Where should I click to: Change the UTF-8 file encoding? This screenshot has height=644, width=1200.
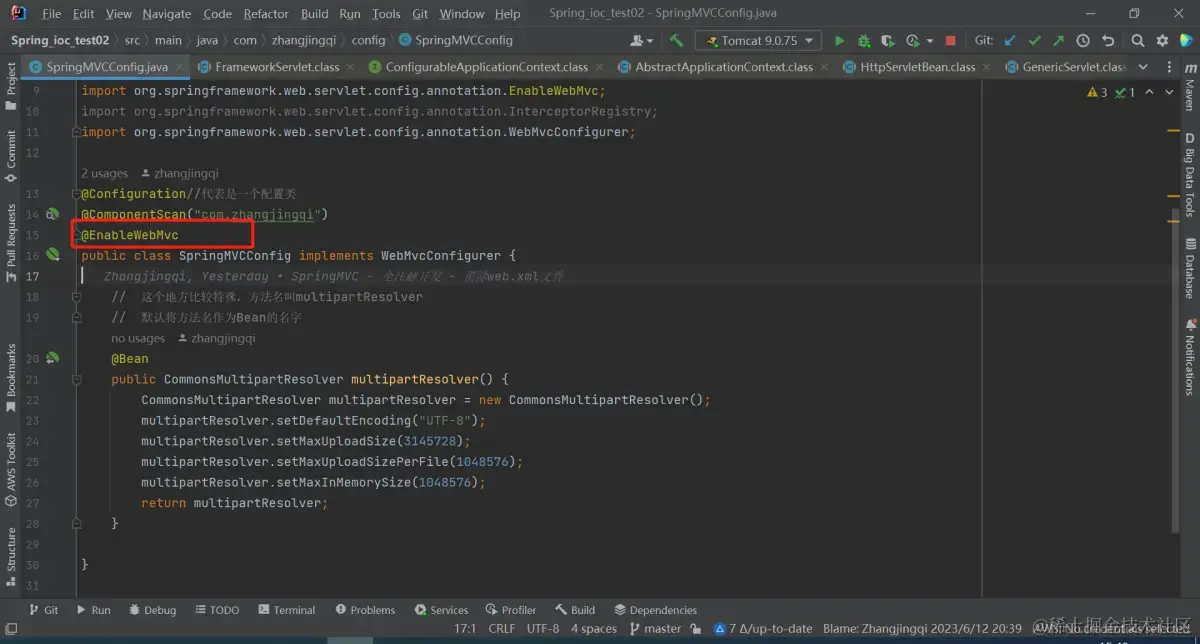pos(543,628)
